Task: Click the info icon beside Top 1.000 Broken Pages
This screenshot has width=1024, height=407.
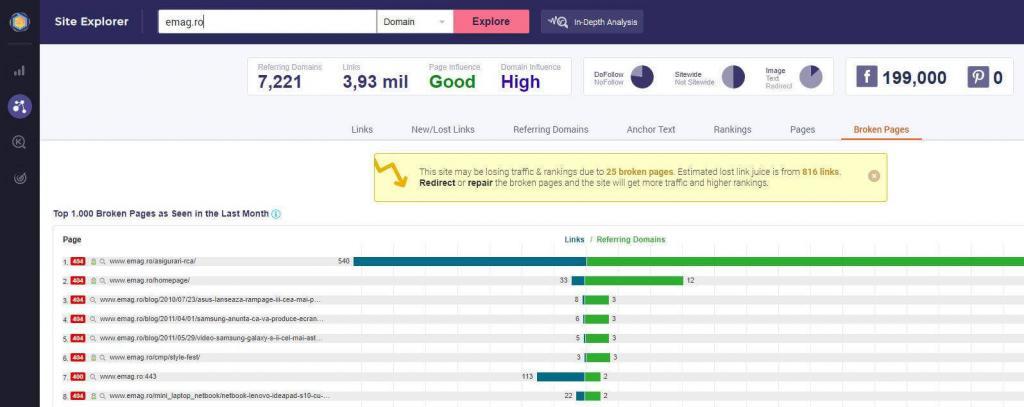Action: pos(276,214)
